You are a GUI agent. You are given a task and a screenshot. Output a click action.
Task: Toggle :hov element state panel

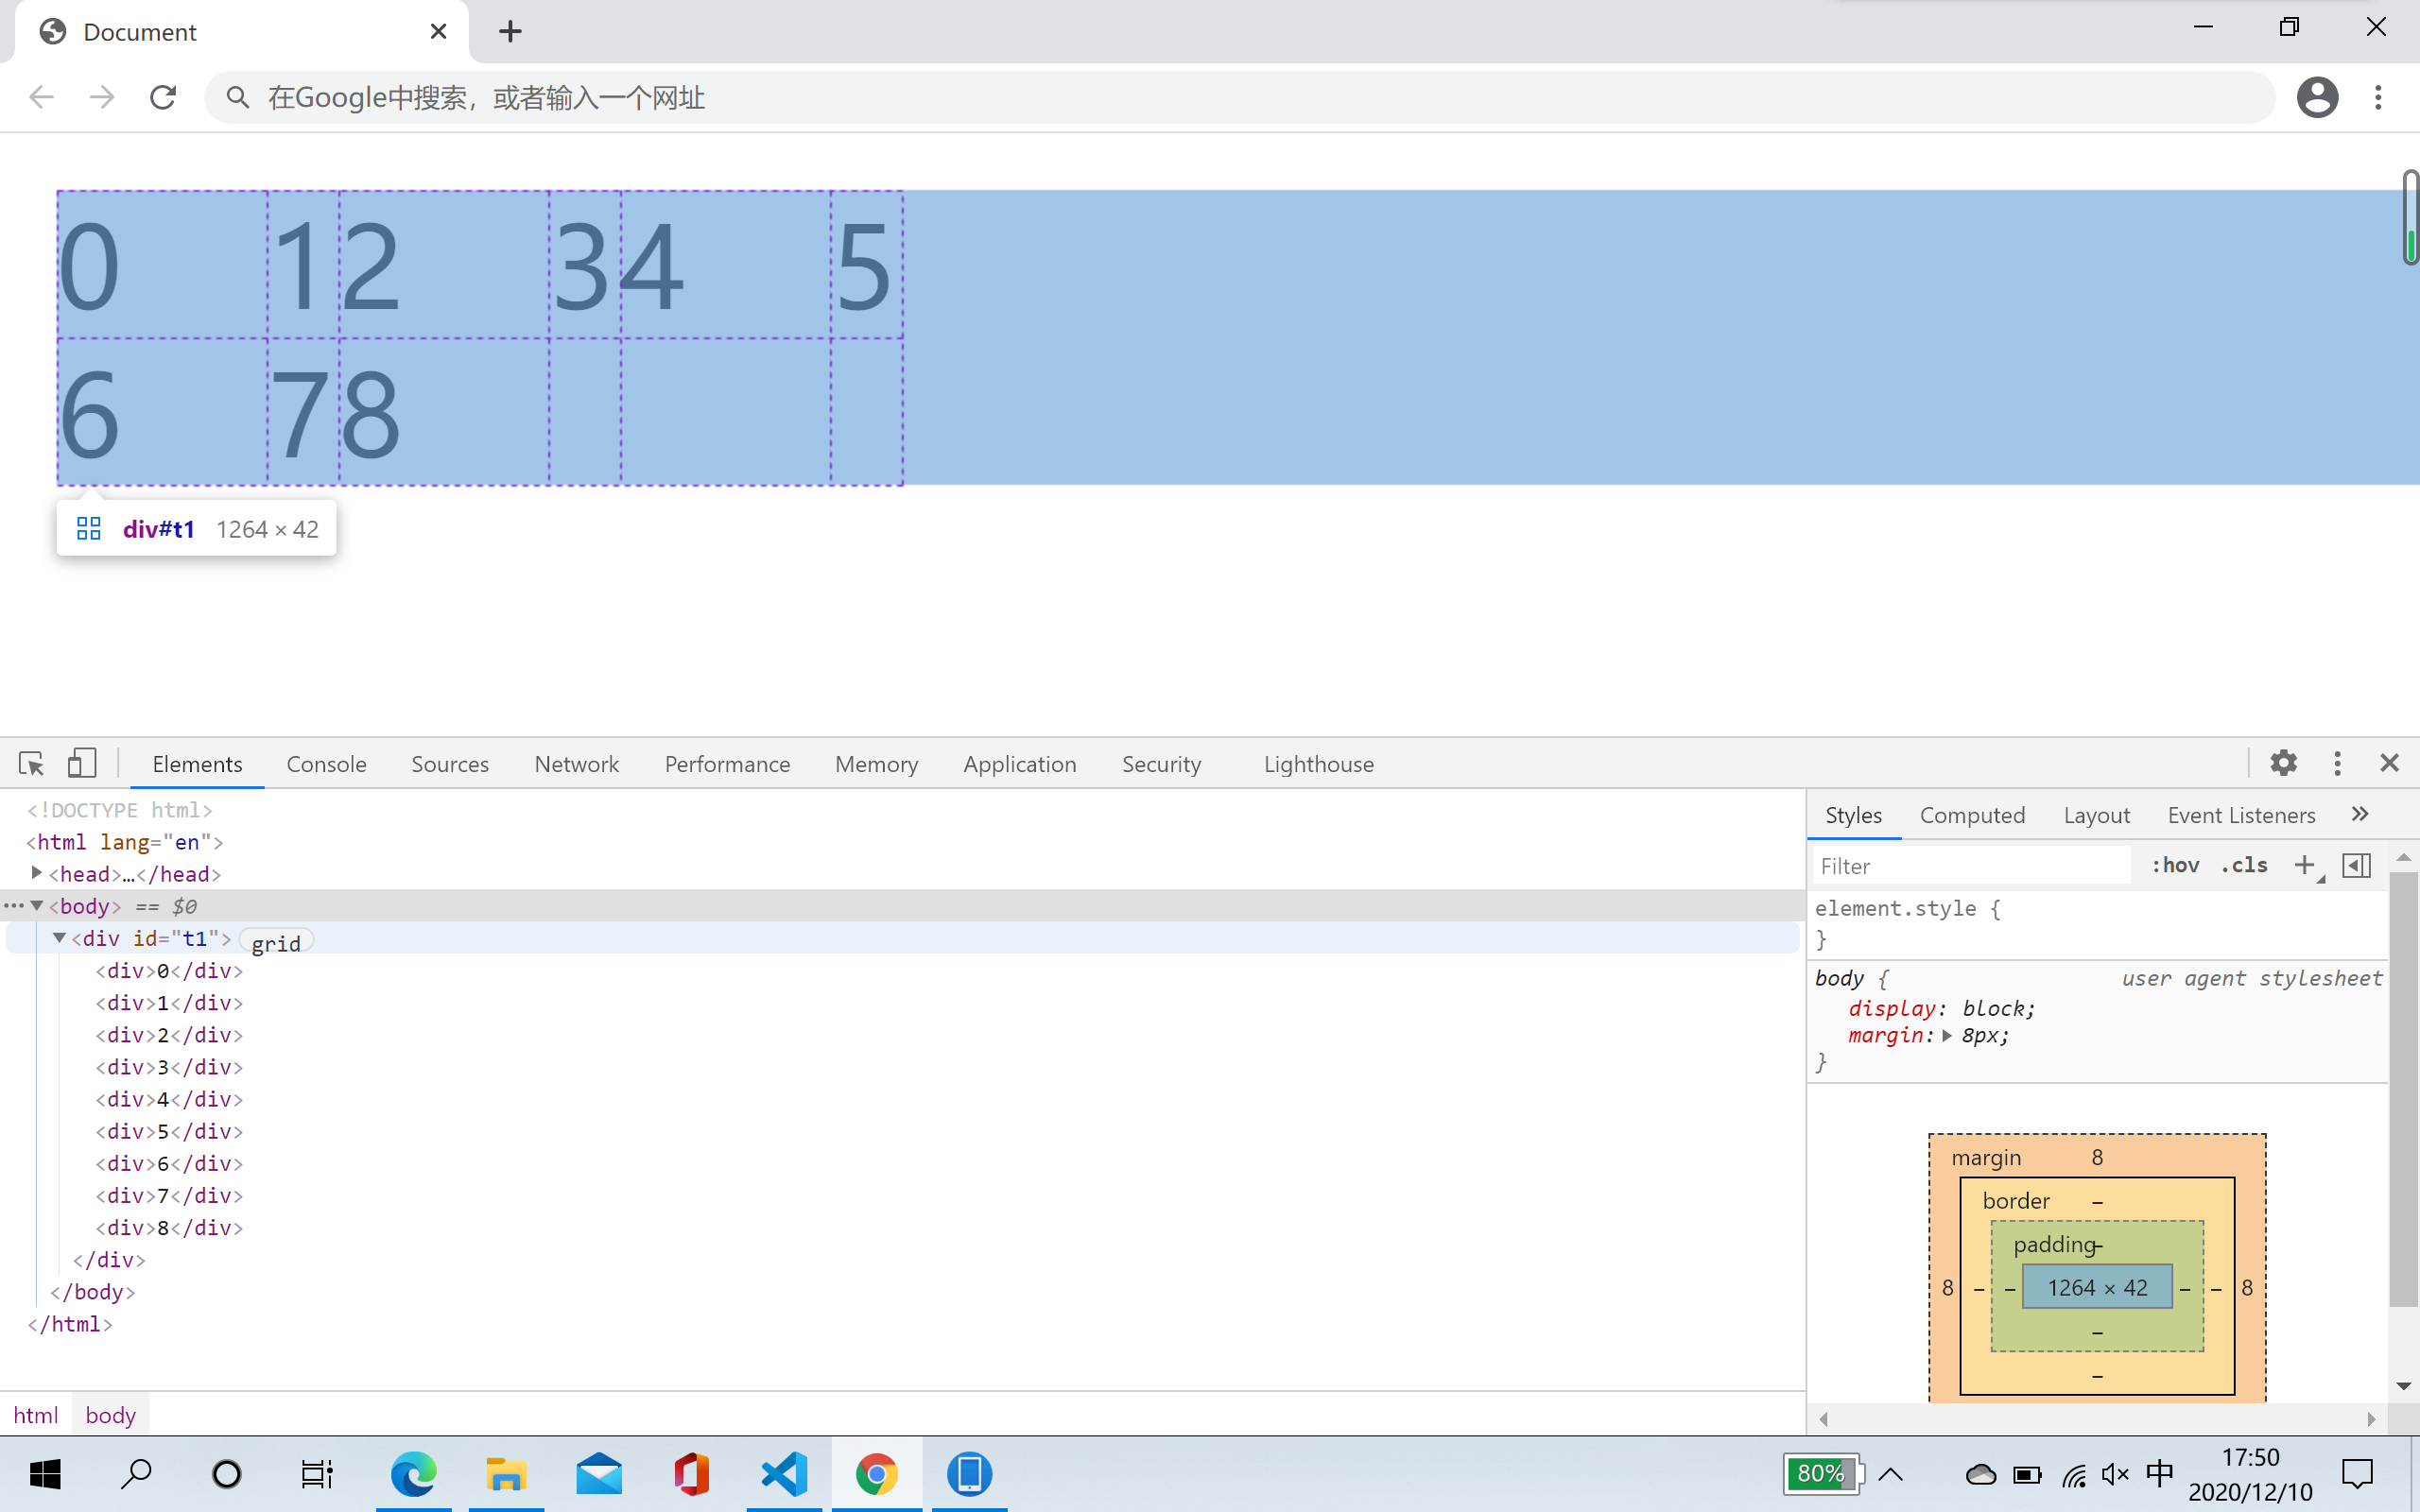click(2175, 865)
